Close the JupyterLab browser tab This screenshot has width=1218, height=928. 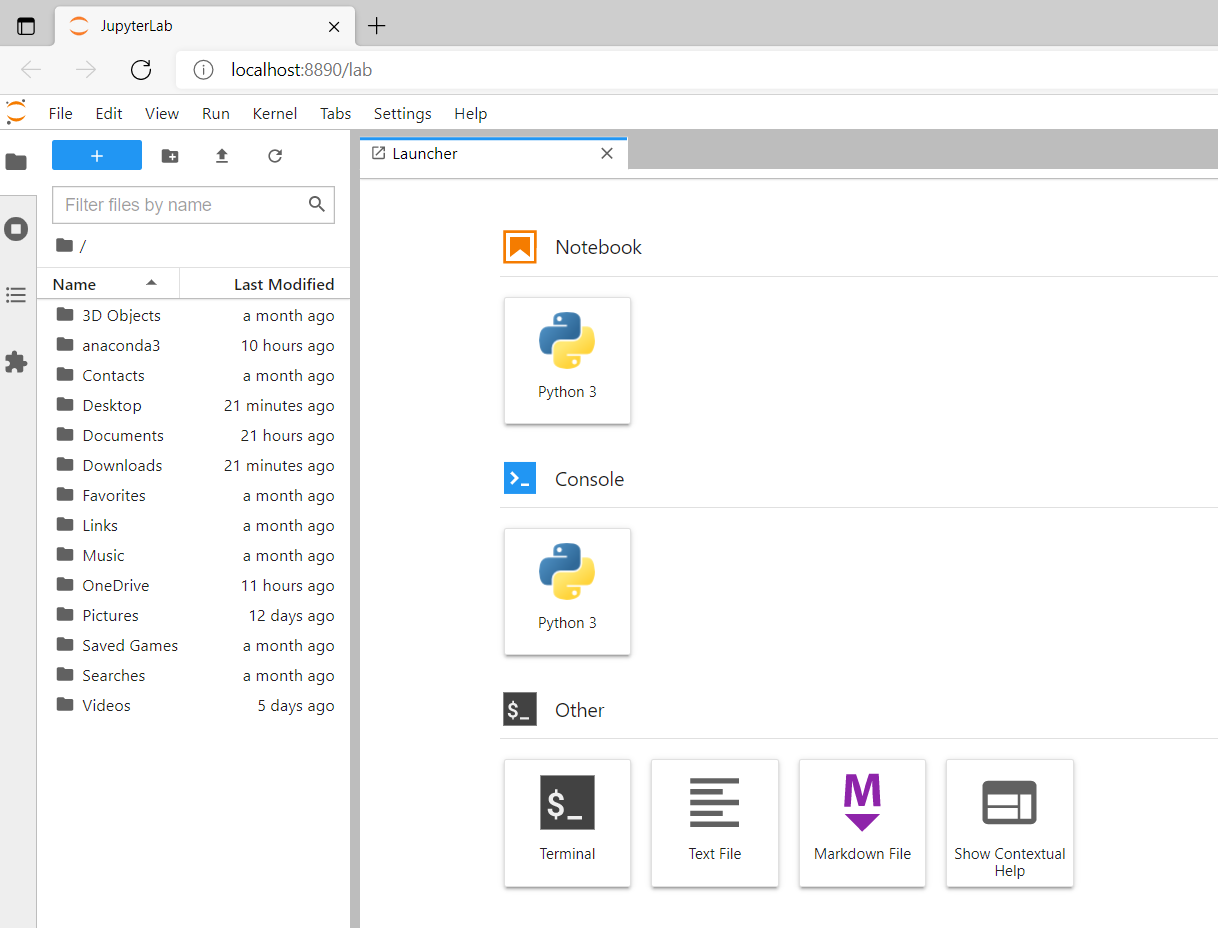coord(335,27)
